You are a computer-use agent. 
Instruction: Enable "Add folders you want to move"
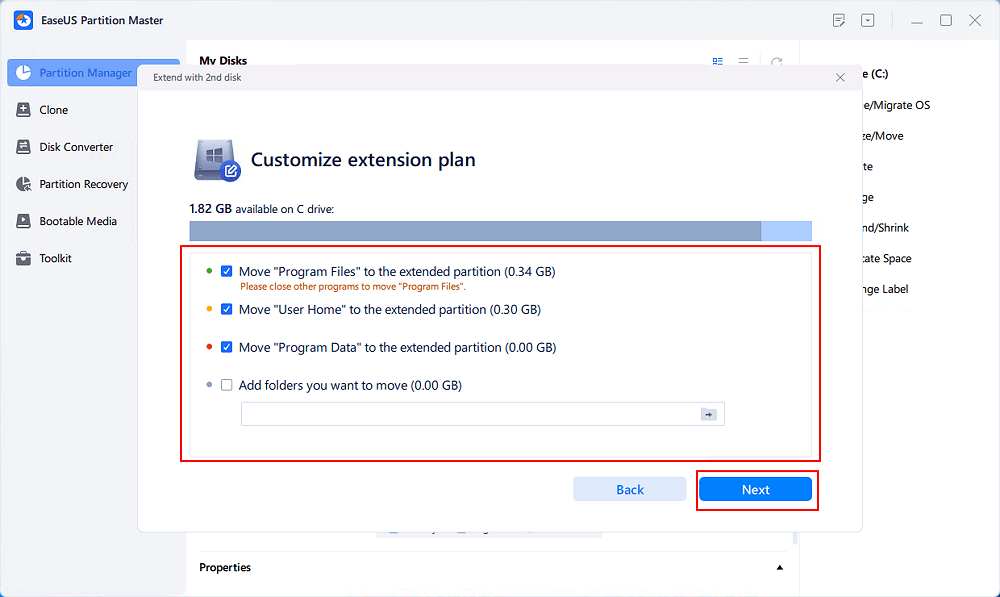(227, 385)
